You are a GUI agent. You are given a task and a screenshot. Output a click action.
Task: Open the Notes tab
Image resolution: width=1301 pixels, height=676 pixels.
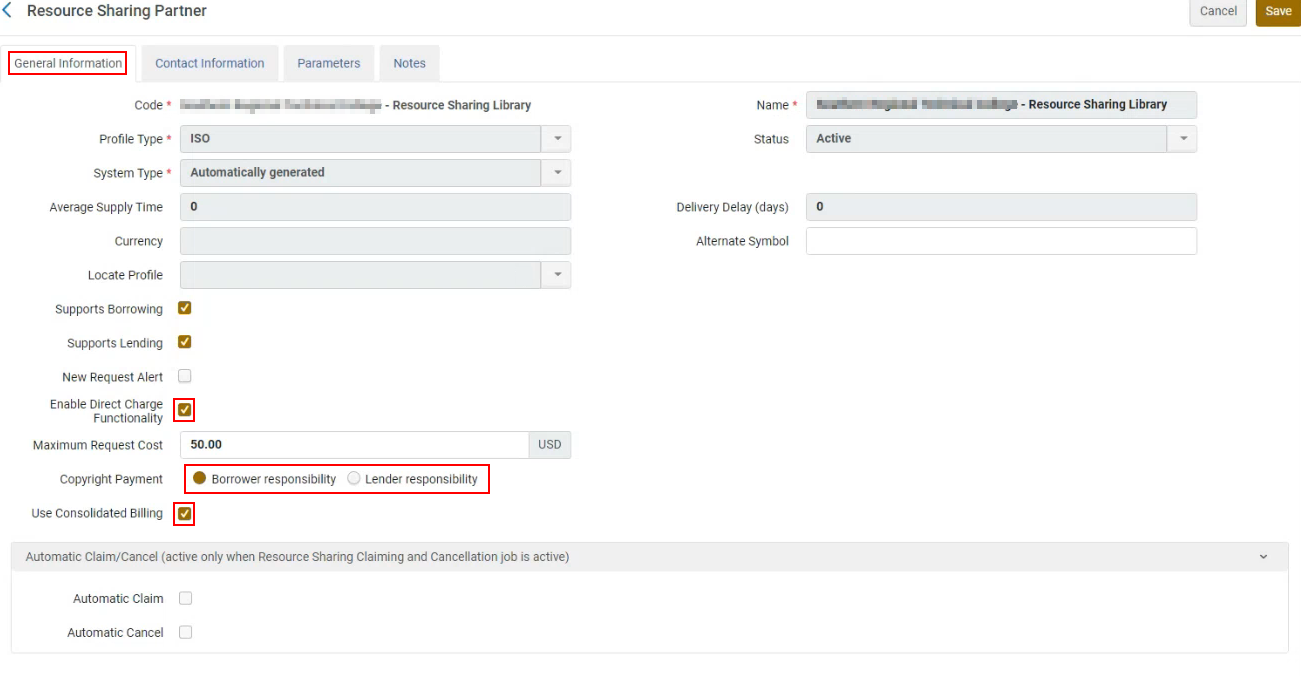[x=409, y=63]
